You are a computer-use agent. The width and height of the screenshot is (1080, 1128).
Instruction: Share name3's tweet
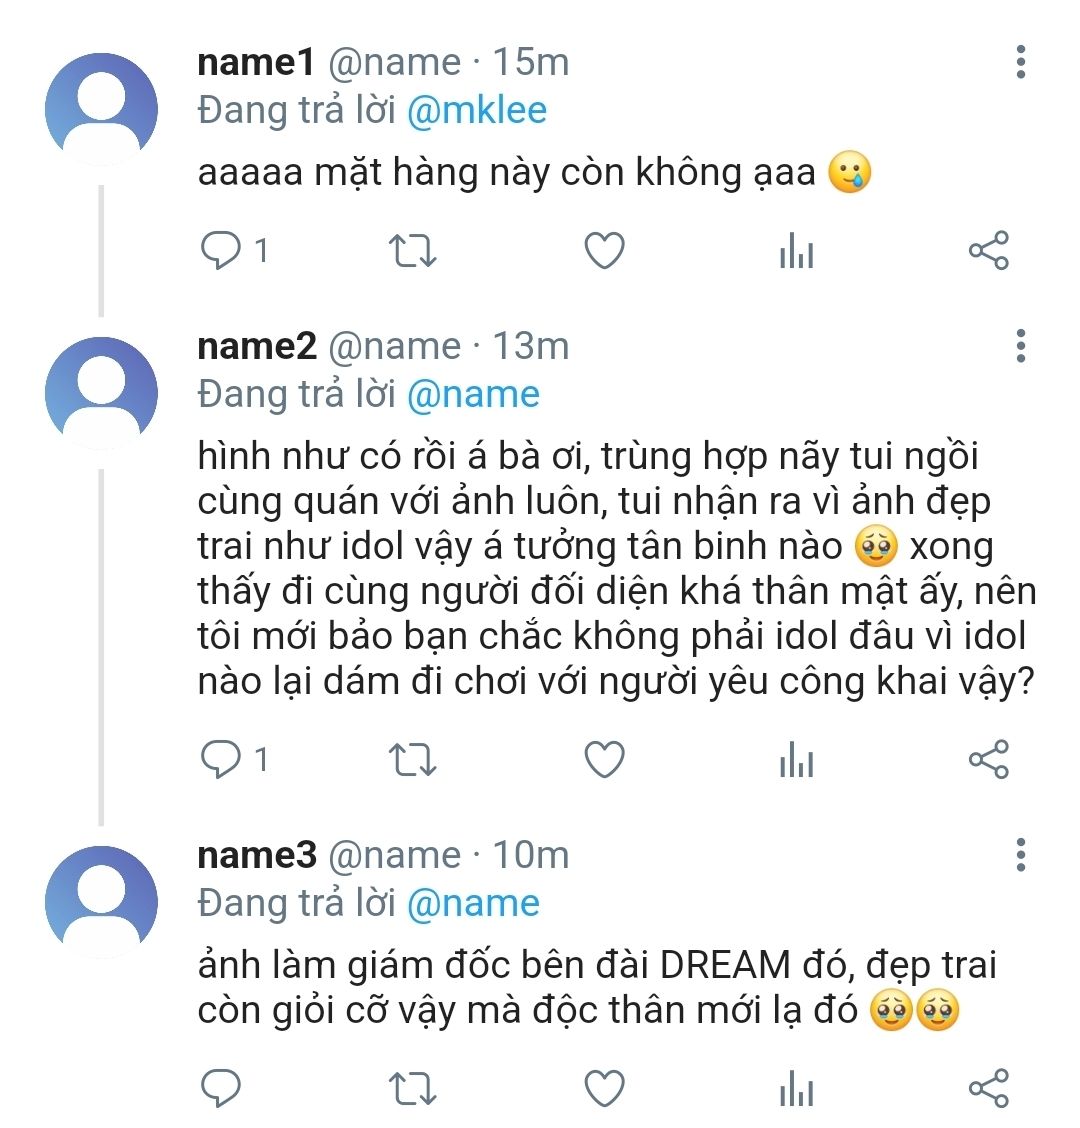(x=989, y=1088)
